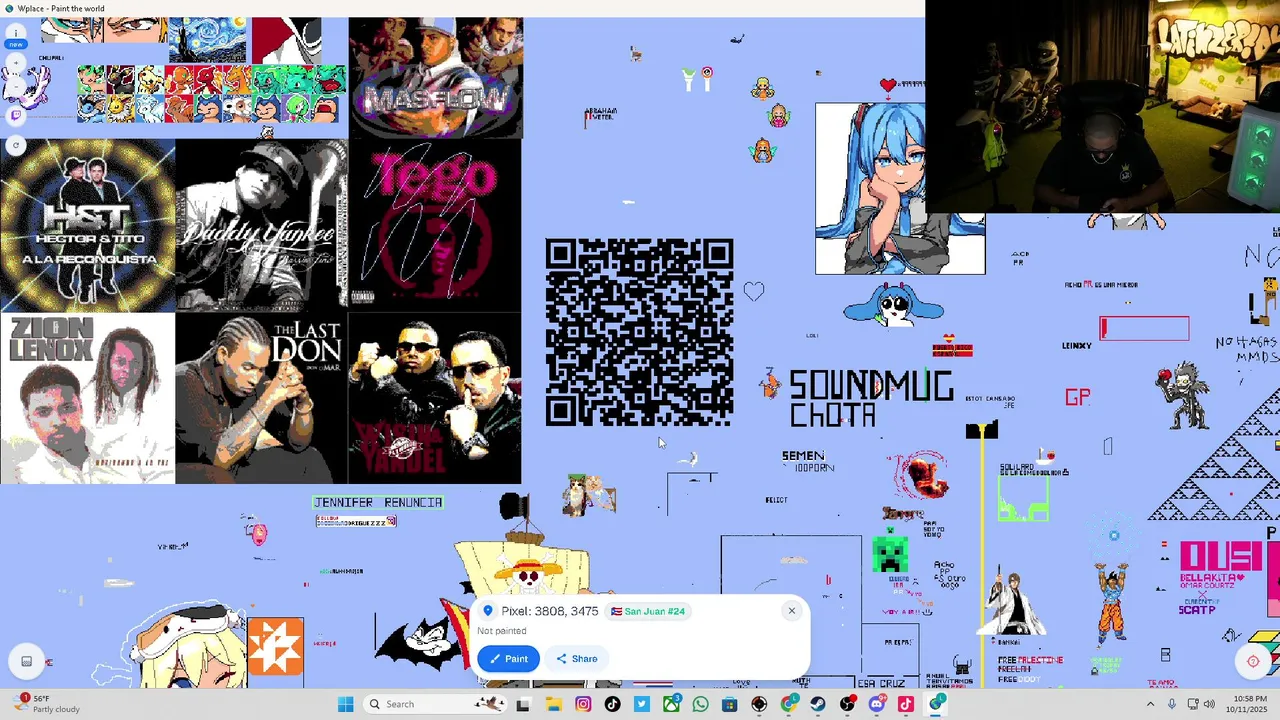Open File Explorer from taskbar
Image resolution: width=1280 pixels, height=720 pixels.
pos(554,704)
